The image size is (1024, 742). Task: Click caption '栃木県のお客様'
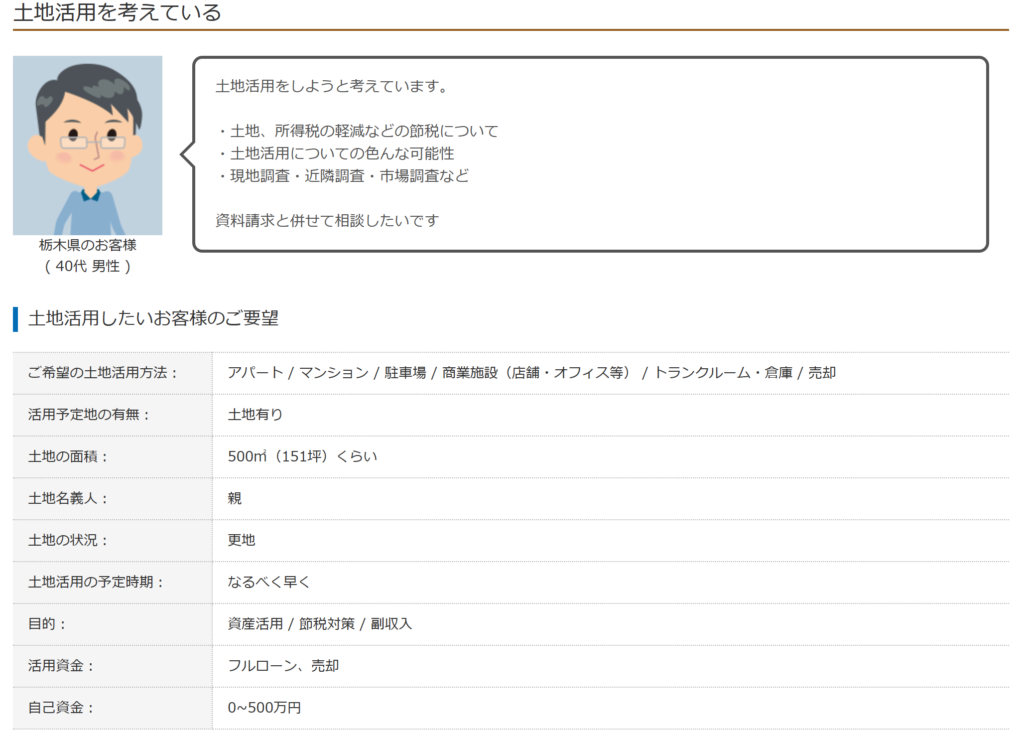pyautogui.click(x=88, y=245)
